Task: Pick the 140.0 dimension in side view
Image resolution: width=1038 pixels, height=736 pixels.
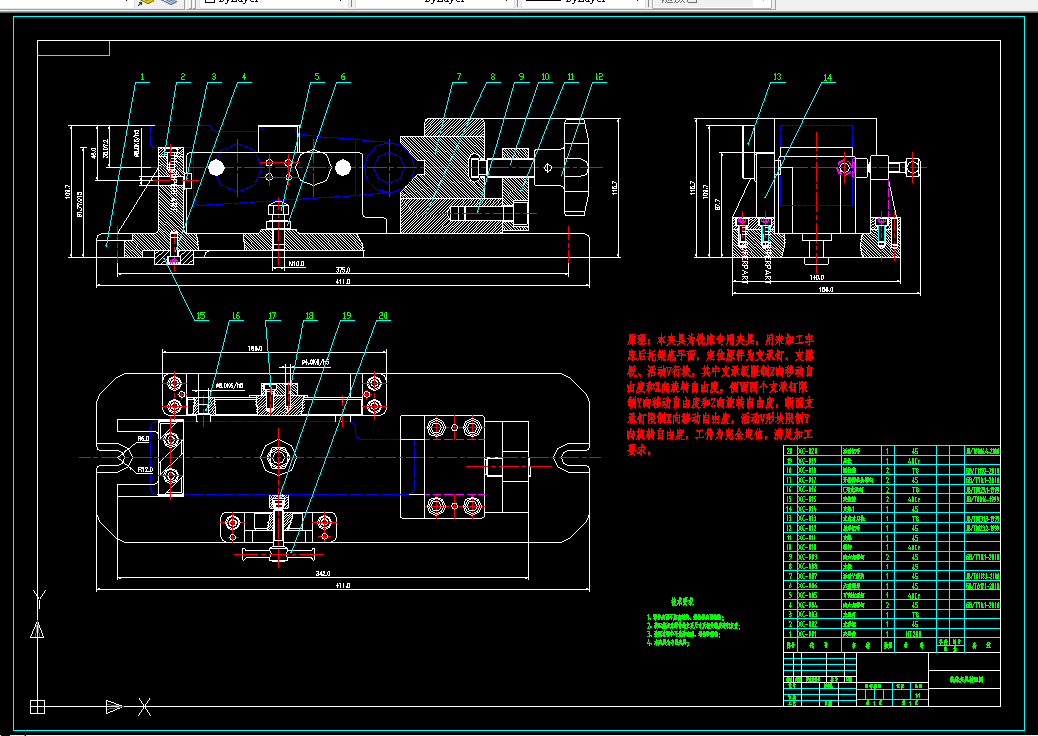Action: tap(816, 278)
